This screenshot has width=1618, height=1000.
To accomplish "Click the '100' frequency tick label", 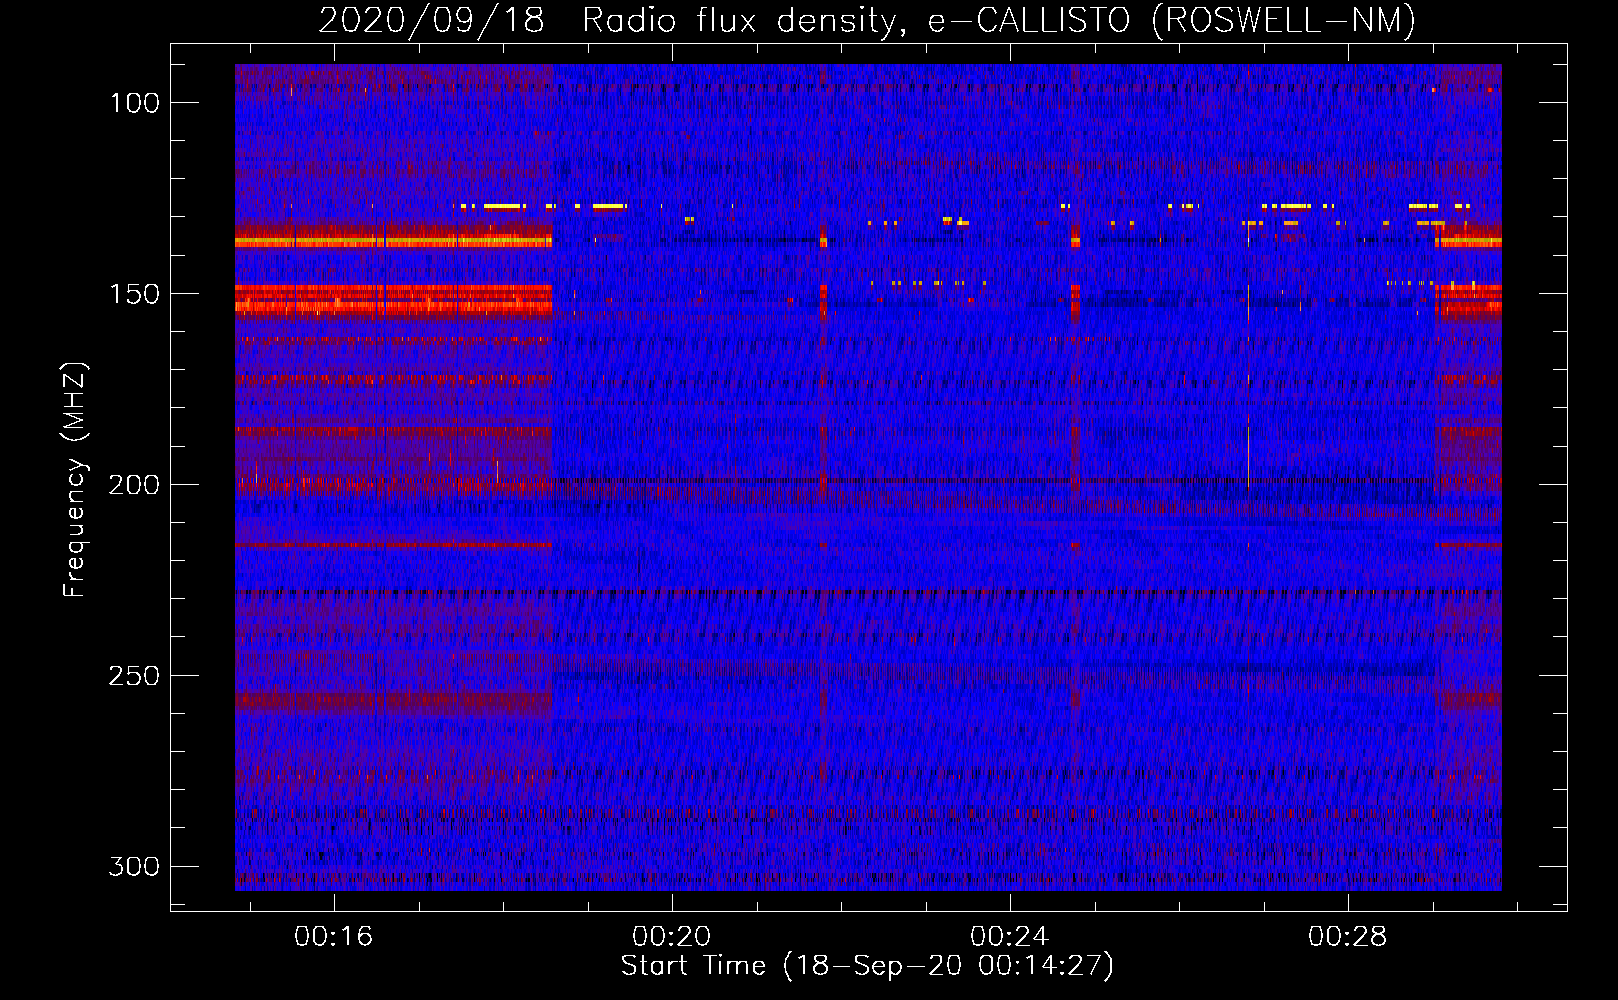I will (134, 103).
